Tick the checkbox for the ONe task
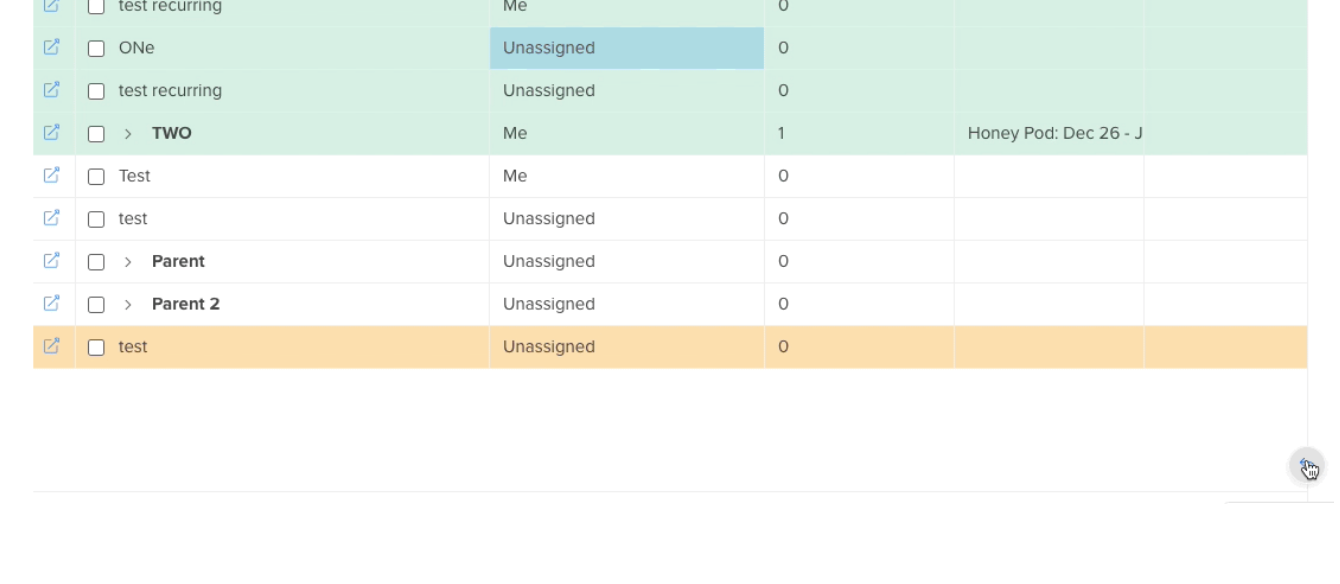This screenshot has height=584, width=1340. click(96, 48)
